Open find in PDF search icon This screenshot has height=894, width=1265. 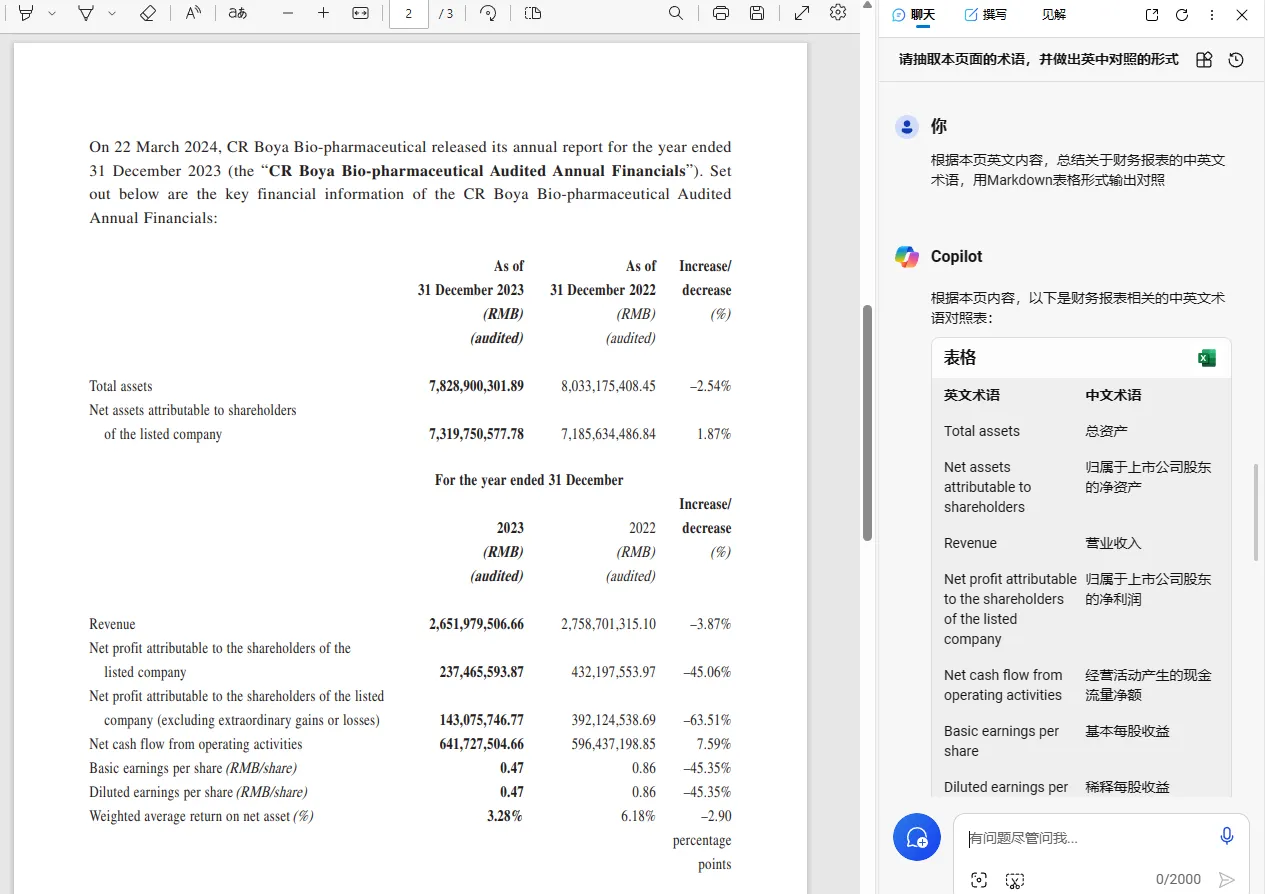[x=676, y=13]
